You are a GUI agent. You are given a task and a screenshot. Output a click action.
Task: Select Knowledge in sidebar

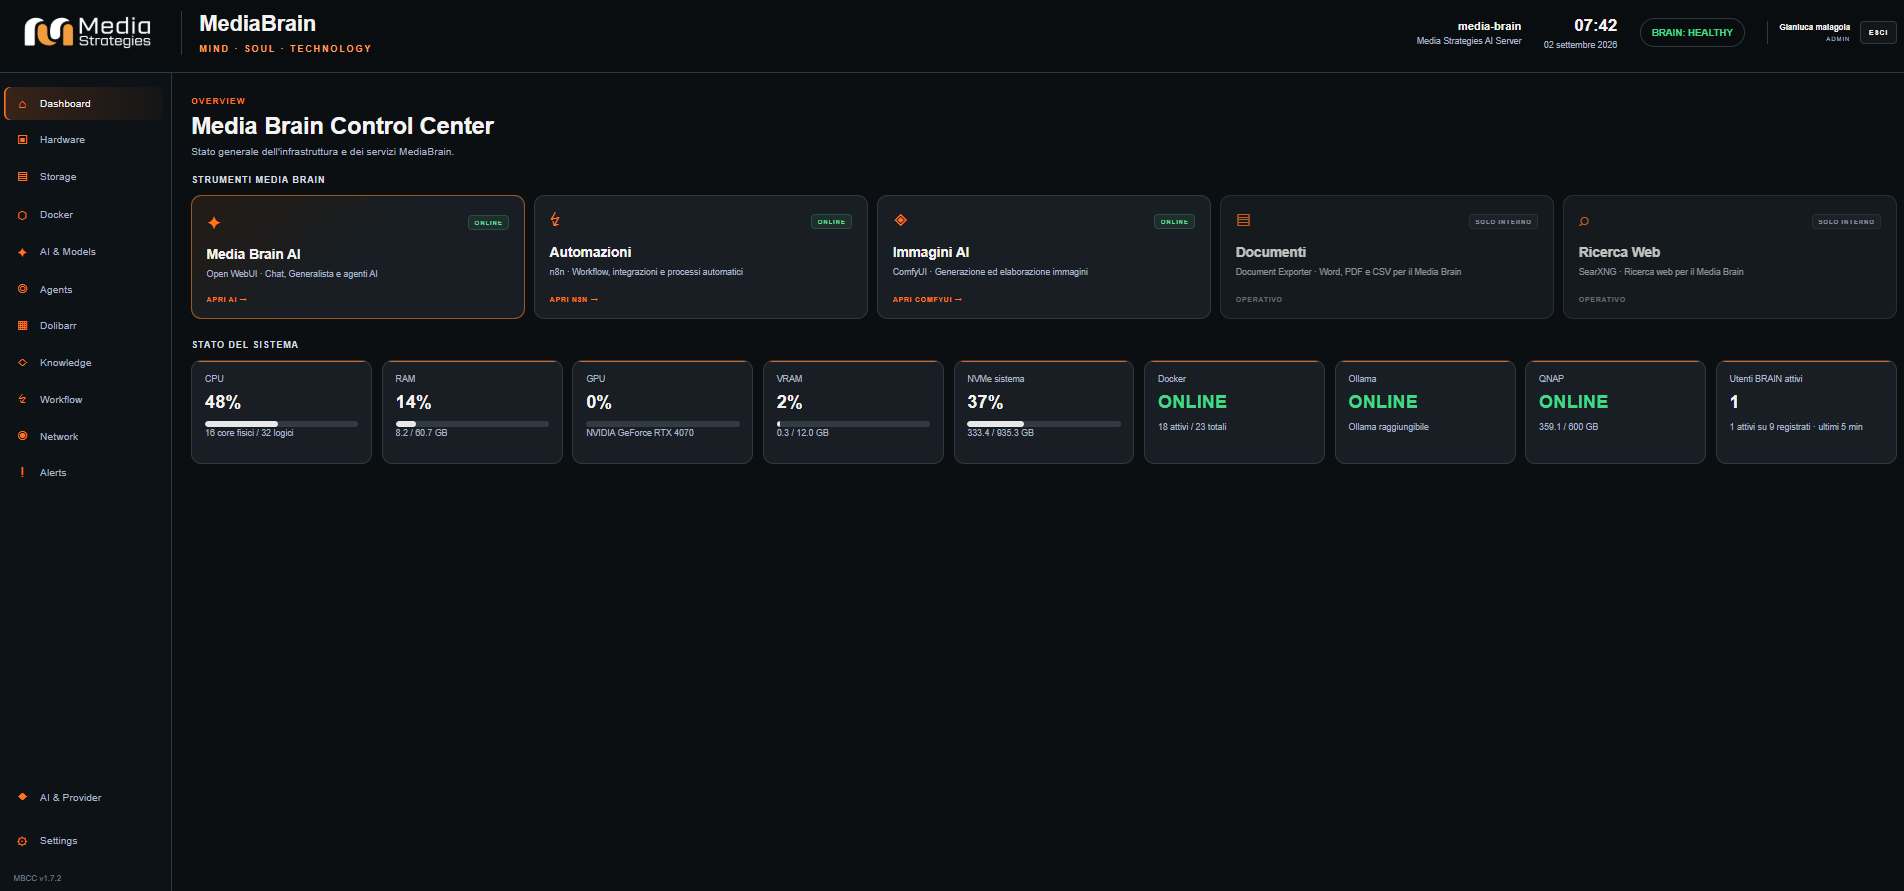(84, 363)
